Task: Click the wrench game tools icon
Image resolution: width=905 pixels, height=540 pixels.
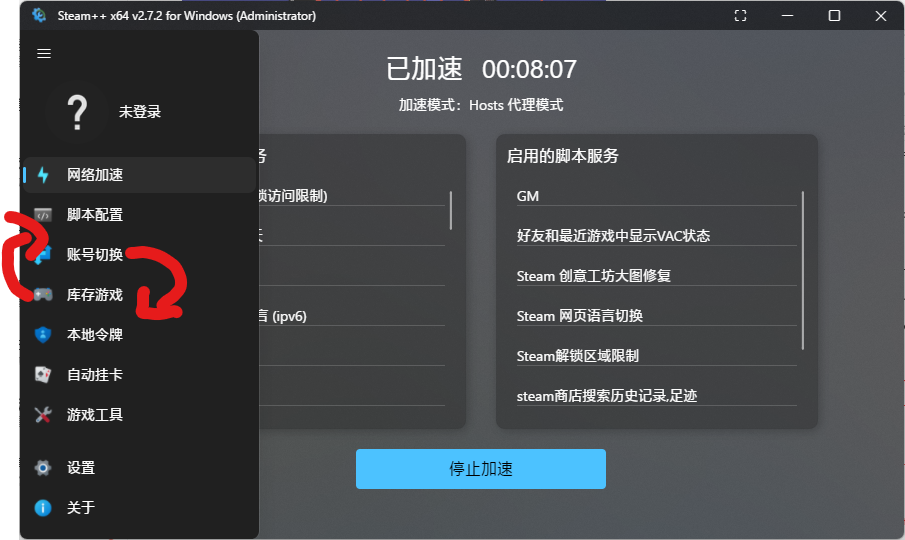Action: (x=43, y=415)
